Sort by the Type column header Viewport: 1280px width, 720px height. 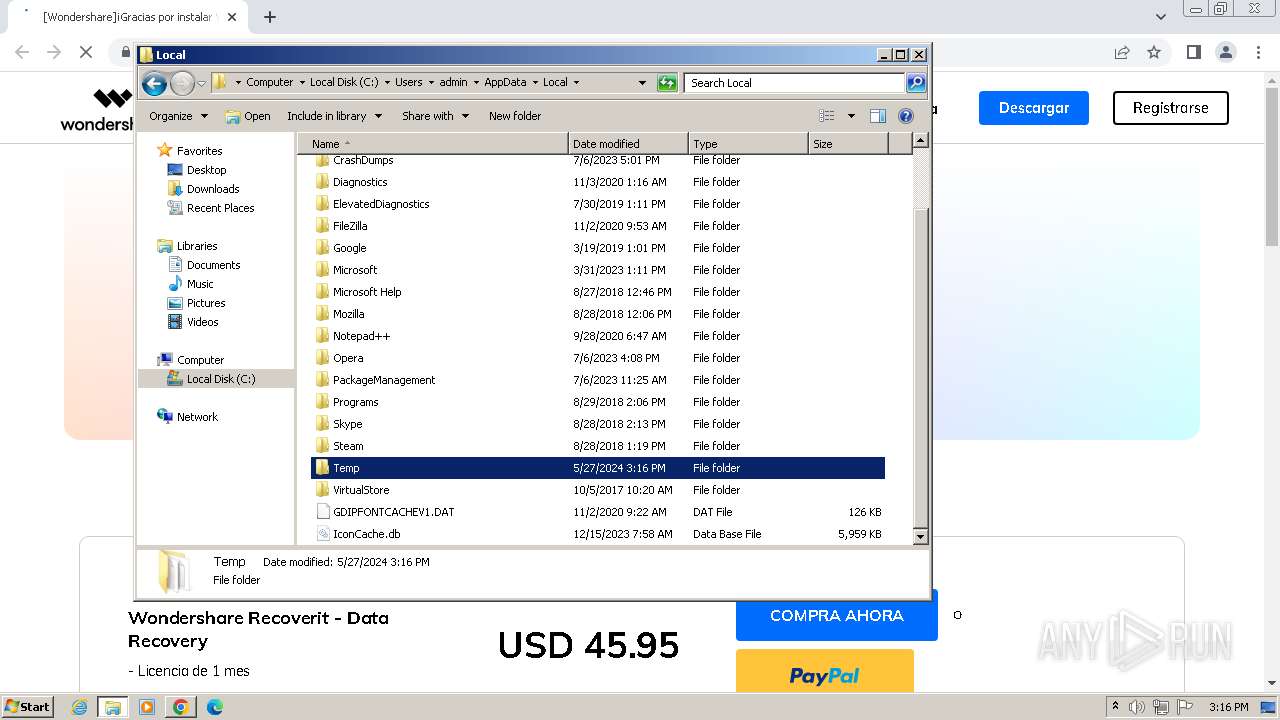click(x=748, y=144)
